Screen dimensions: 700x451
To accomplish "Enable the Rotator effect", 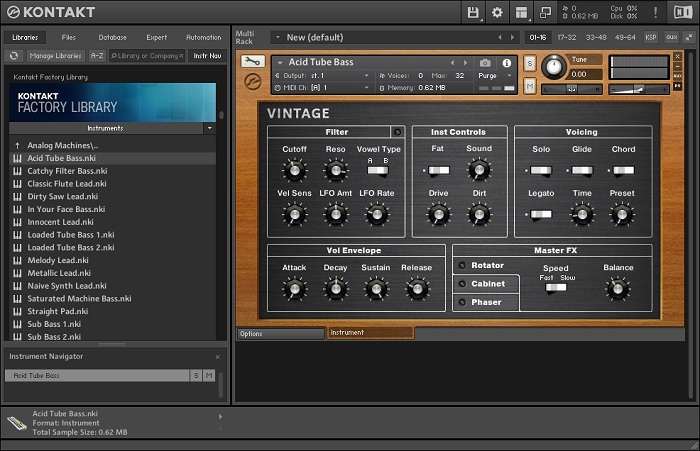I will 462,265.
